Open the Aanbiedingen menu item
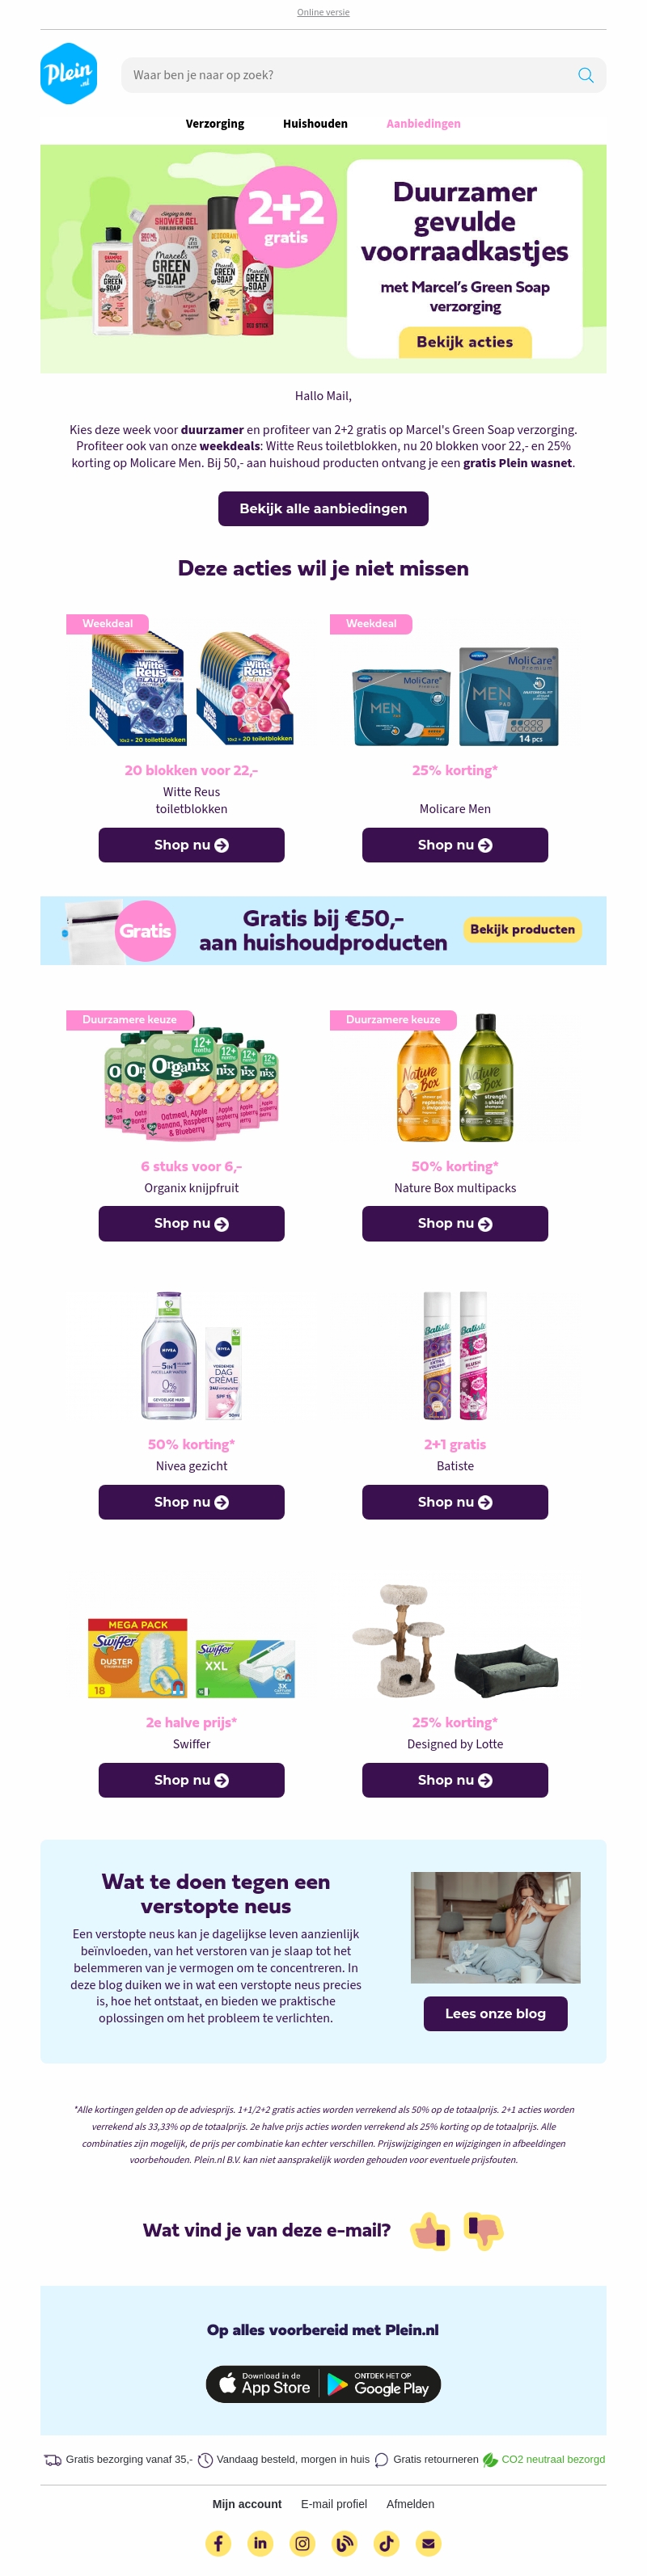 click(x=424, y=124)
